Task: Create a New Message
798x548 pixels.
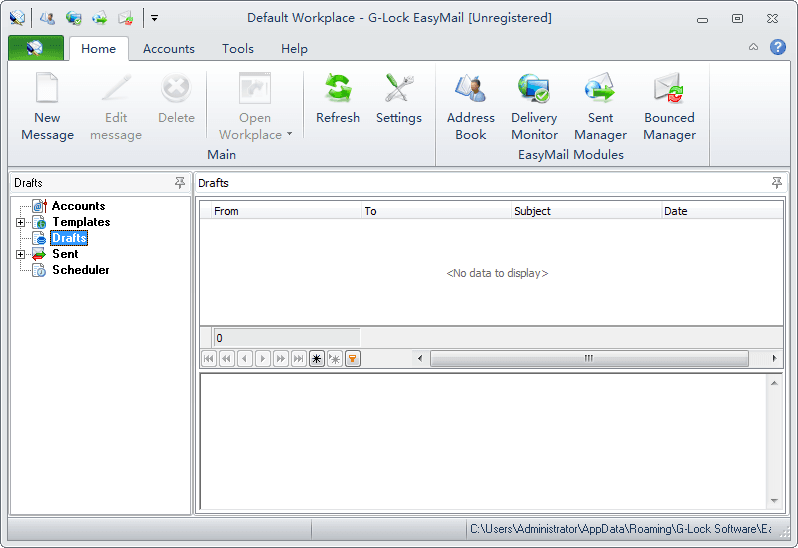Action: click(x=47, y=107)
